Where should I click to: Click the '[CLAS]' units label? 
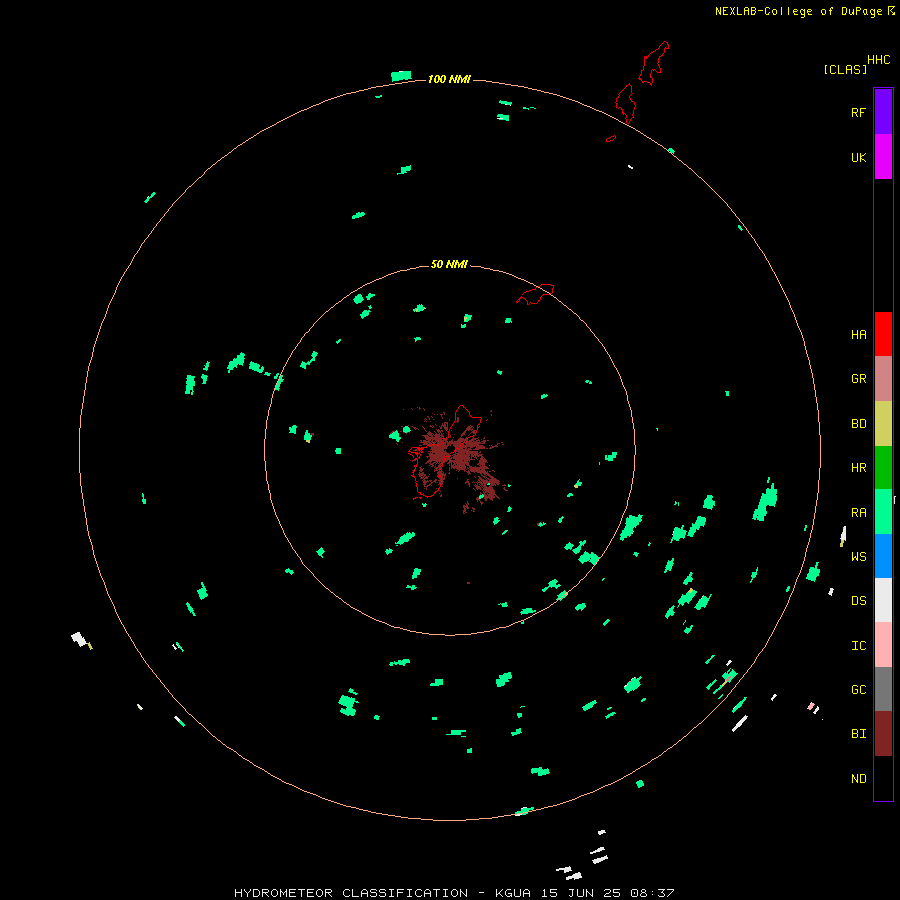(845, 69)
